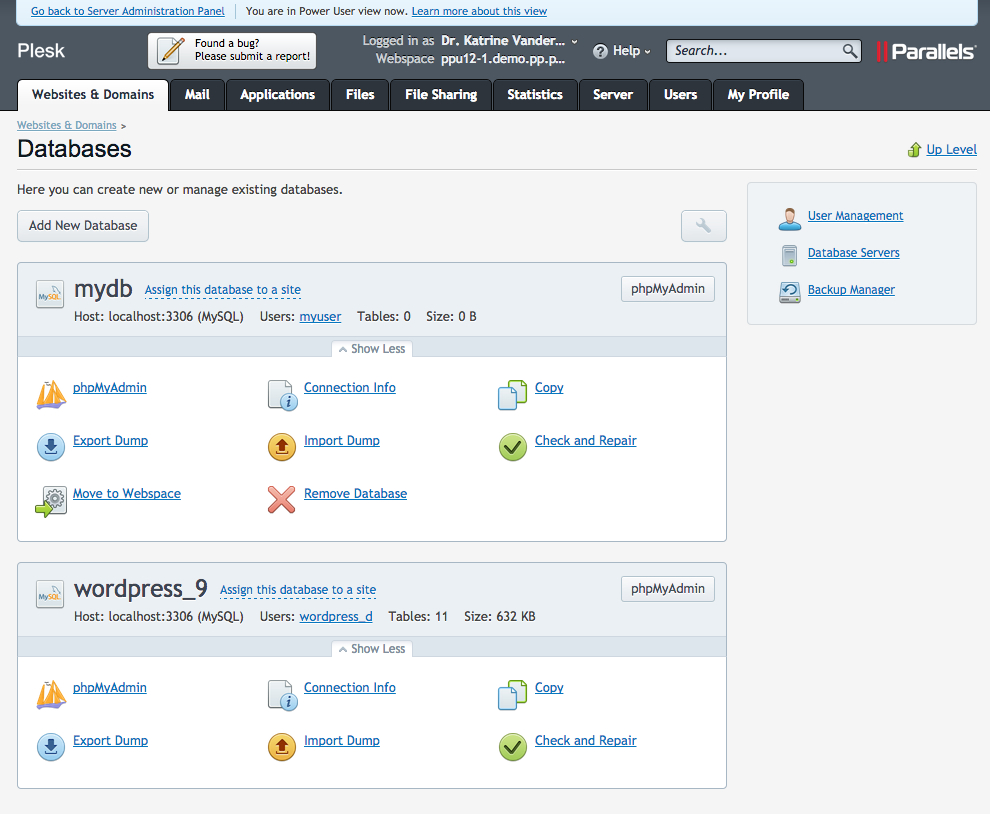Screen dimensions: 990x814
Task: Click the Move to Webspace gear icon
Action: point(51,501)
